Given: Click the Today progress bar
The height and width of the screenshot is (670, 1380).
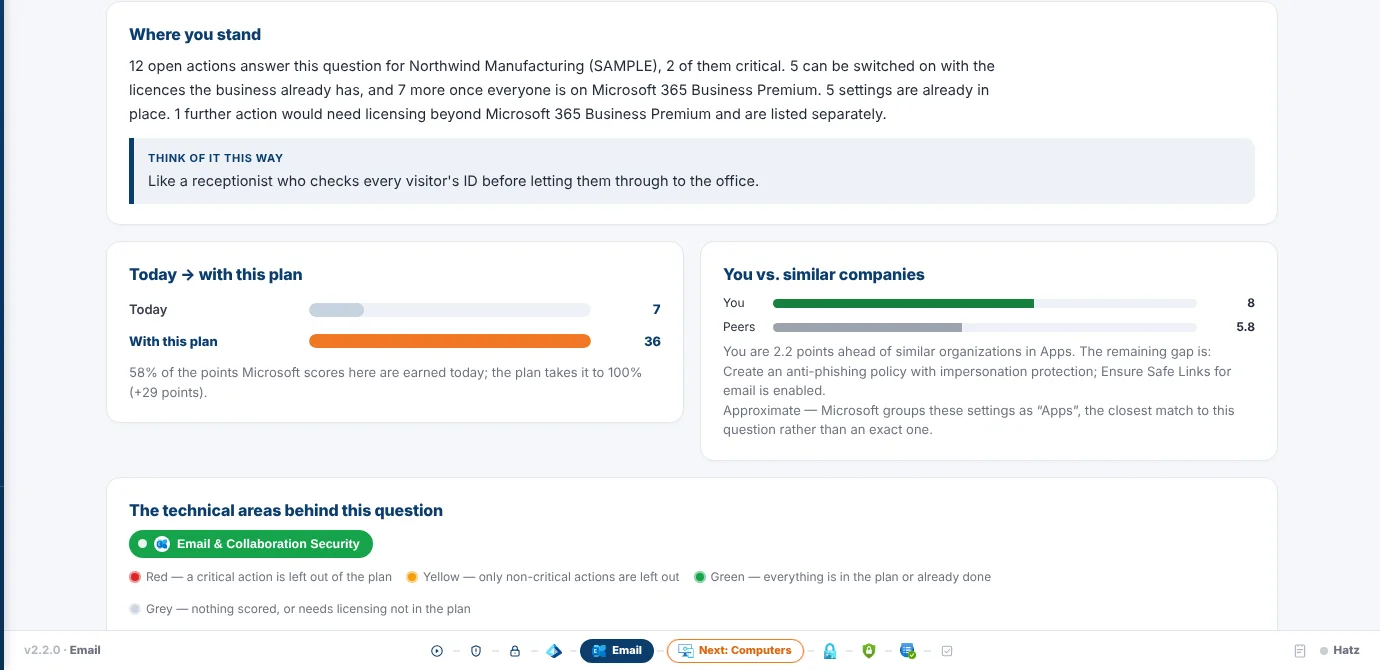Looking at the screenshot, I should [x=450, y=310].
